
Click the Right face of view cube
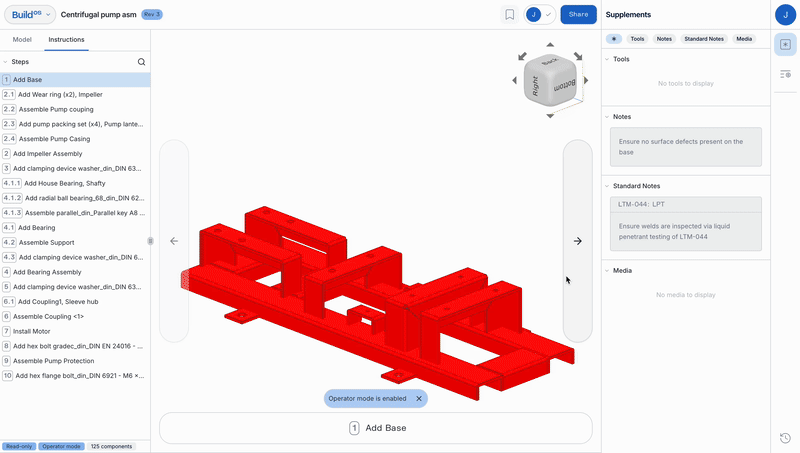tap(535, 86)
